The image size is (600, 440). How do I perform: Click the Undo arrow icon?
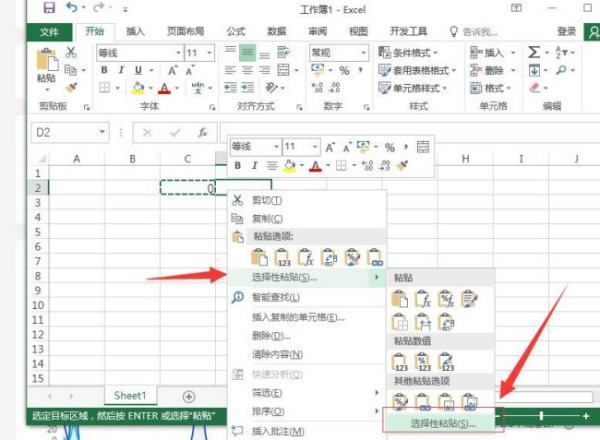point(72,7)
